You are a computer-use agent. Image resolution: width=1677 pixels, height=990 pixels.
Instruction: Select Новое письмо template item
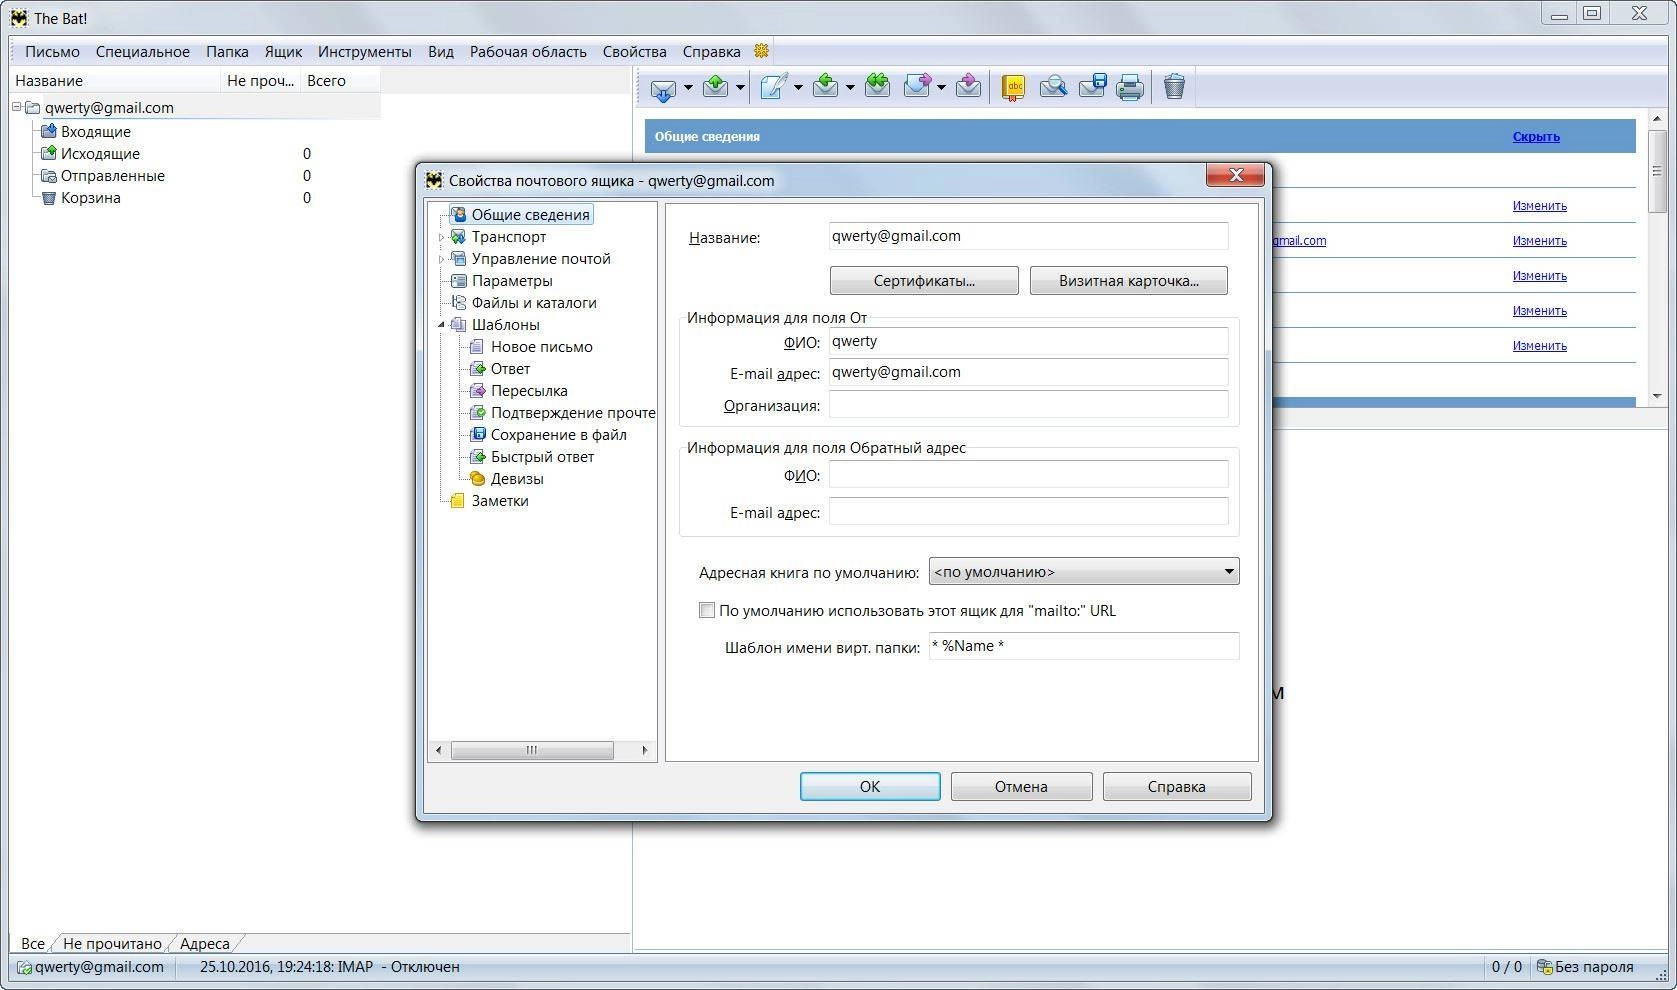pyautogui.click(x=542, y=347)
